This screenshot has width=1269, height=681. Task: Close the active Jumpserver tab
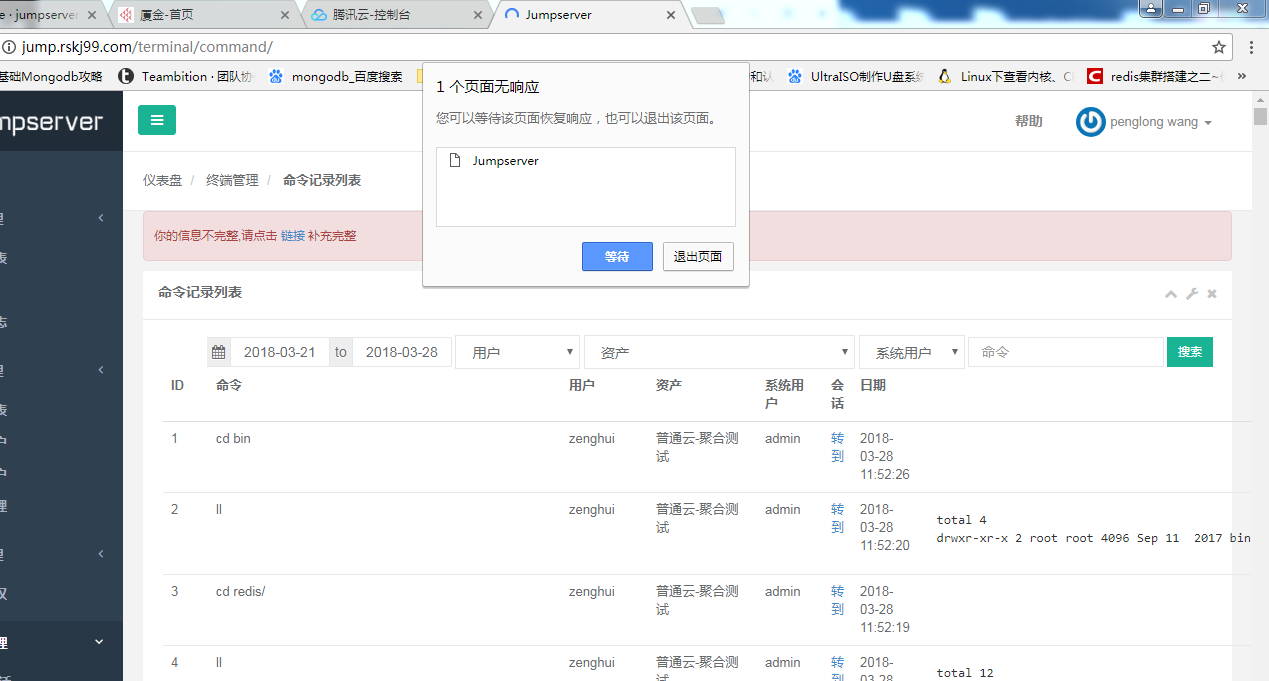670,15
